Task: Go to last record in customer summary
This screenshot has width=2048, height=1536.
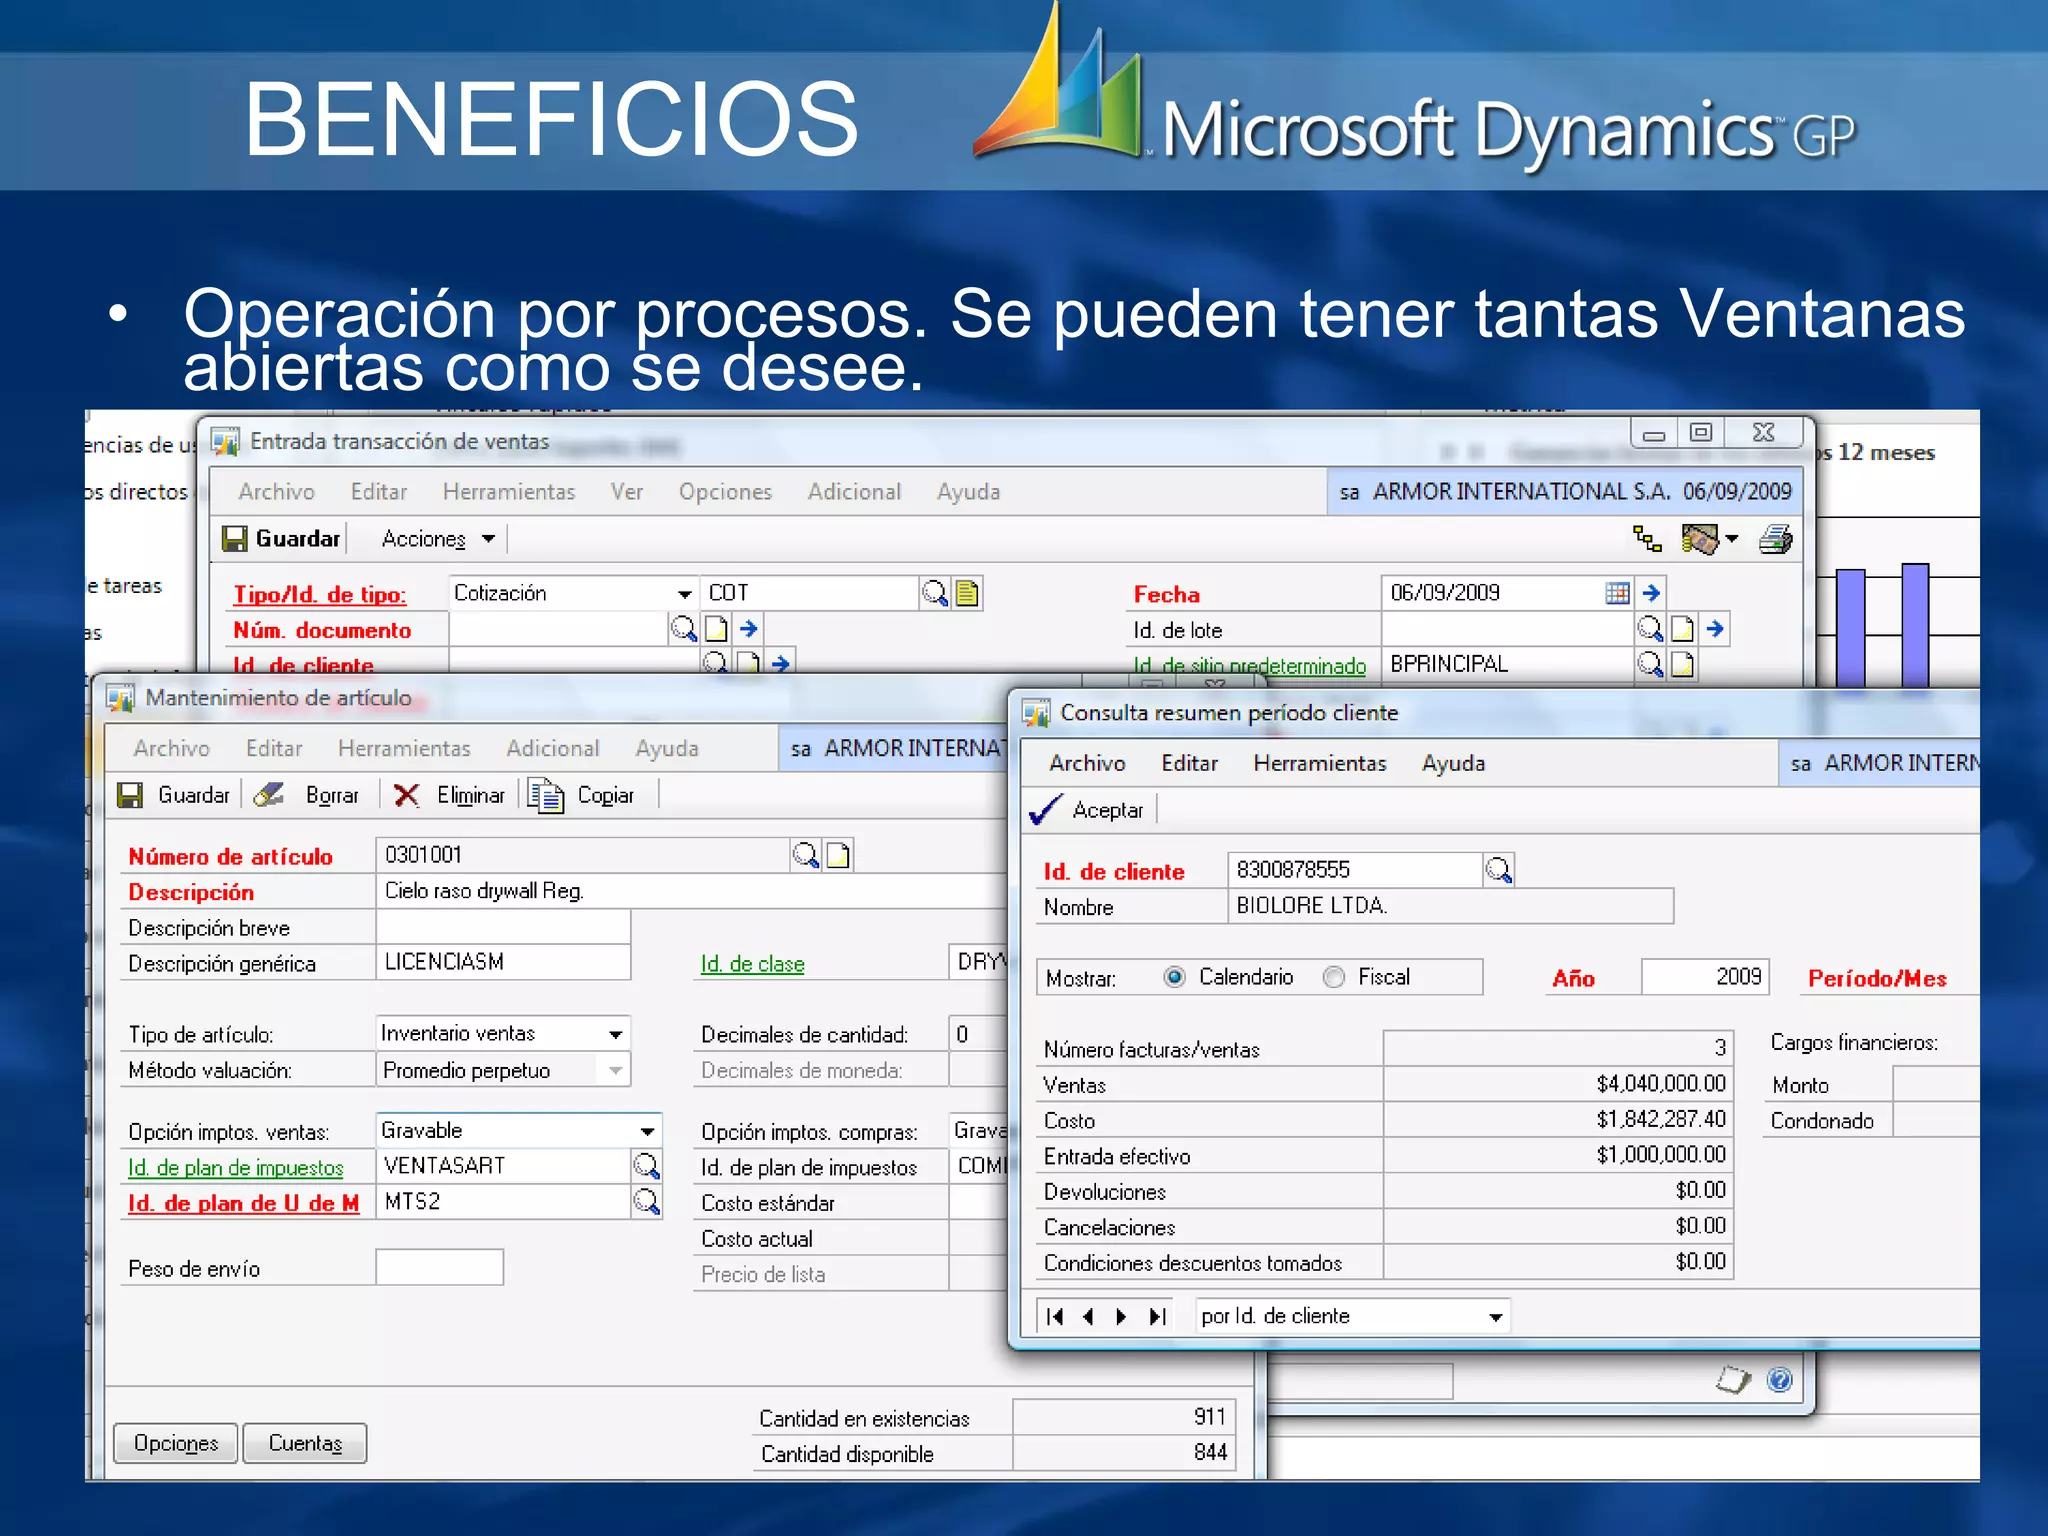Action: point(1158,1317)
